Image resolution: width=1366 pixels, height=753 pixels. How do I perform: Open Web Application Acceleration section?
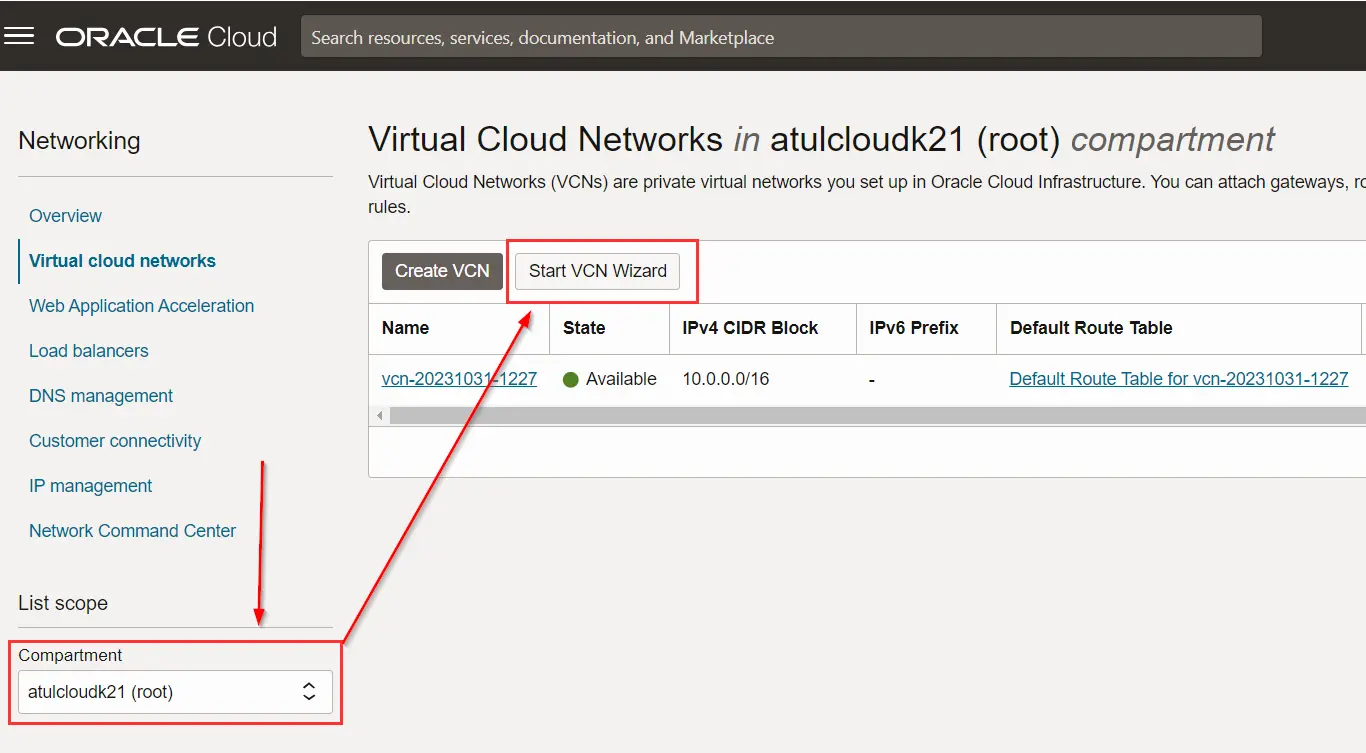click(x=141, y=306)
